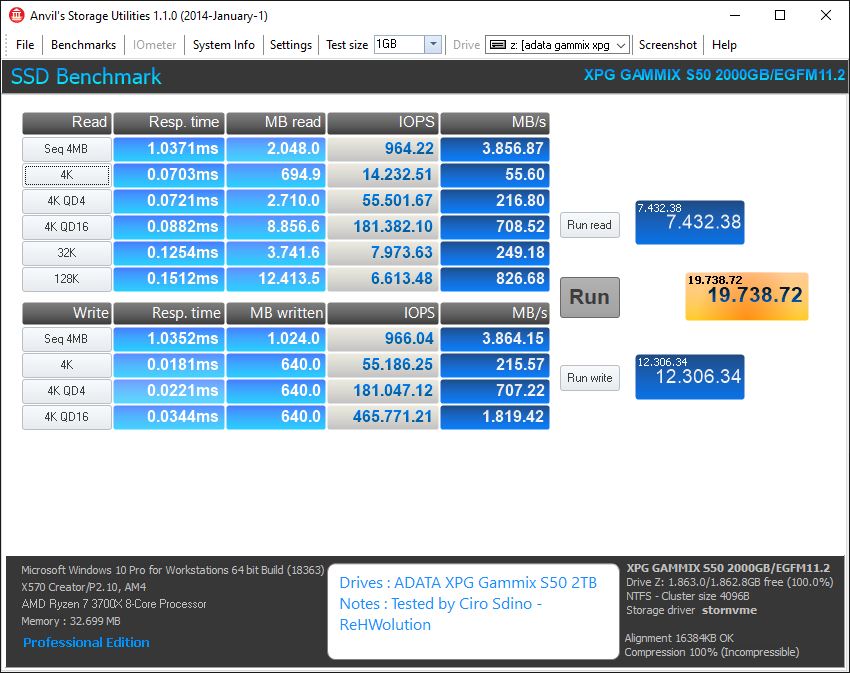Click the NTFS - Cluster size 4096B text
Viewport: 850px width, 673px height.
(688, 597)
